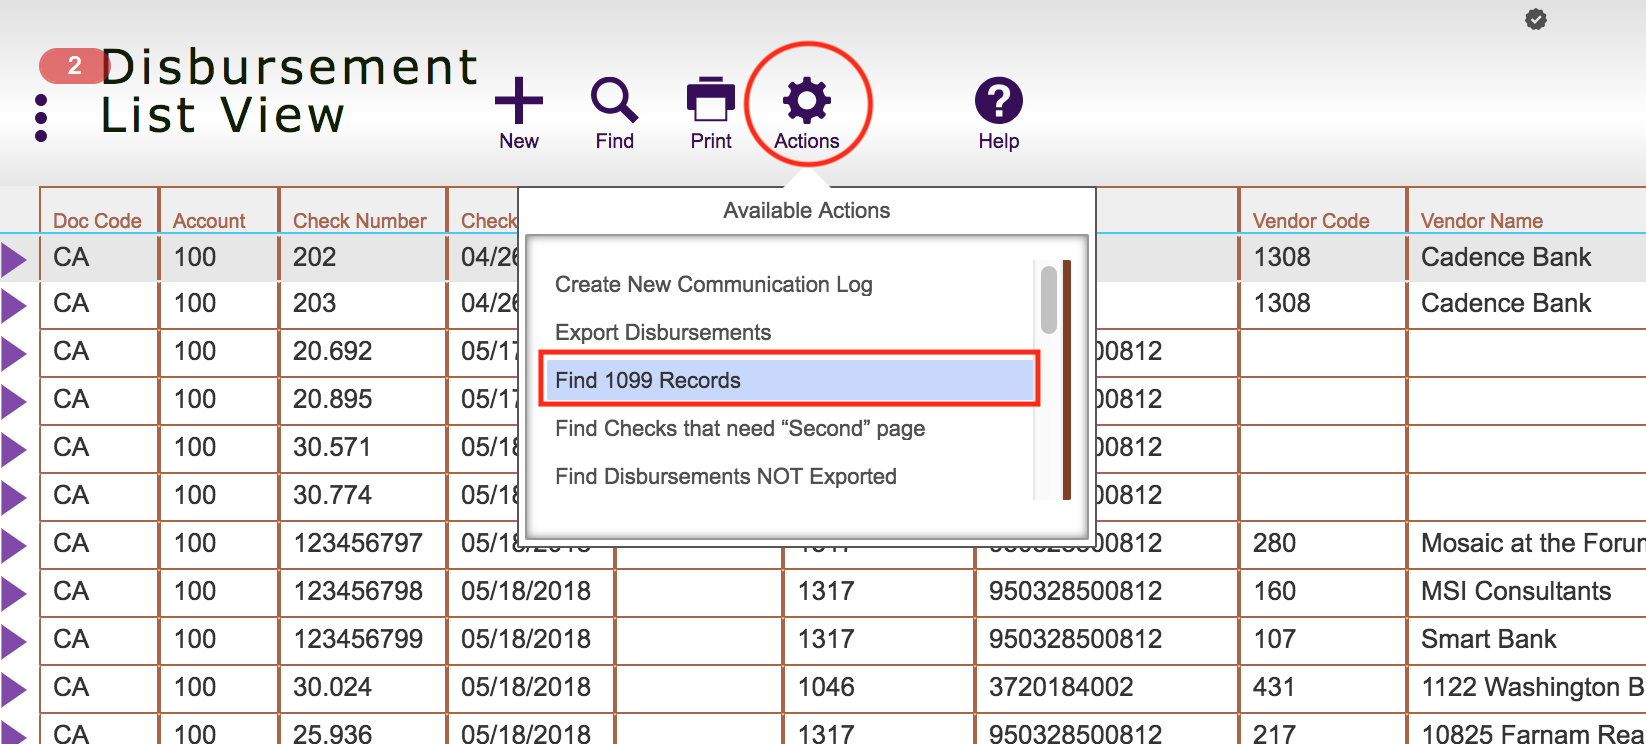
Task: Select Find Disbursements NOT Exported
Action: pos(726,476)
